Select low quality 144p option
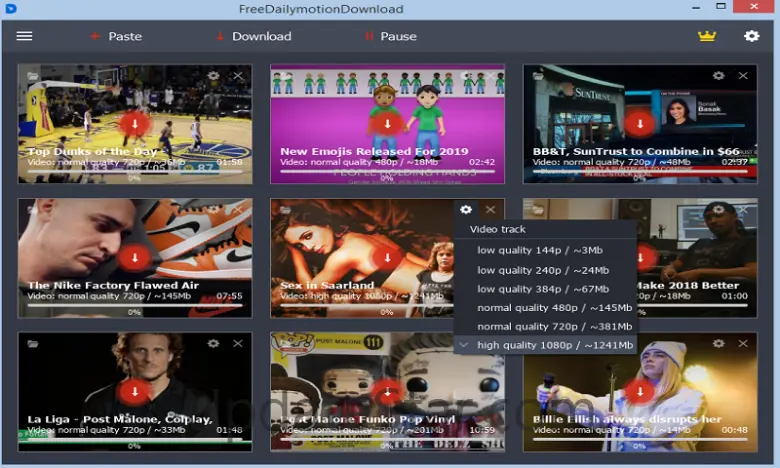This screenshot has width=780, height=468. [539, 250]
